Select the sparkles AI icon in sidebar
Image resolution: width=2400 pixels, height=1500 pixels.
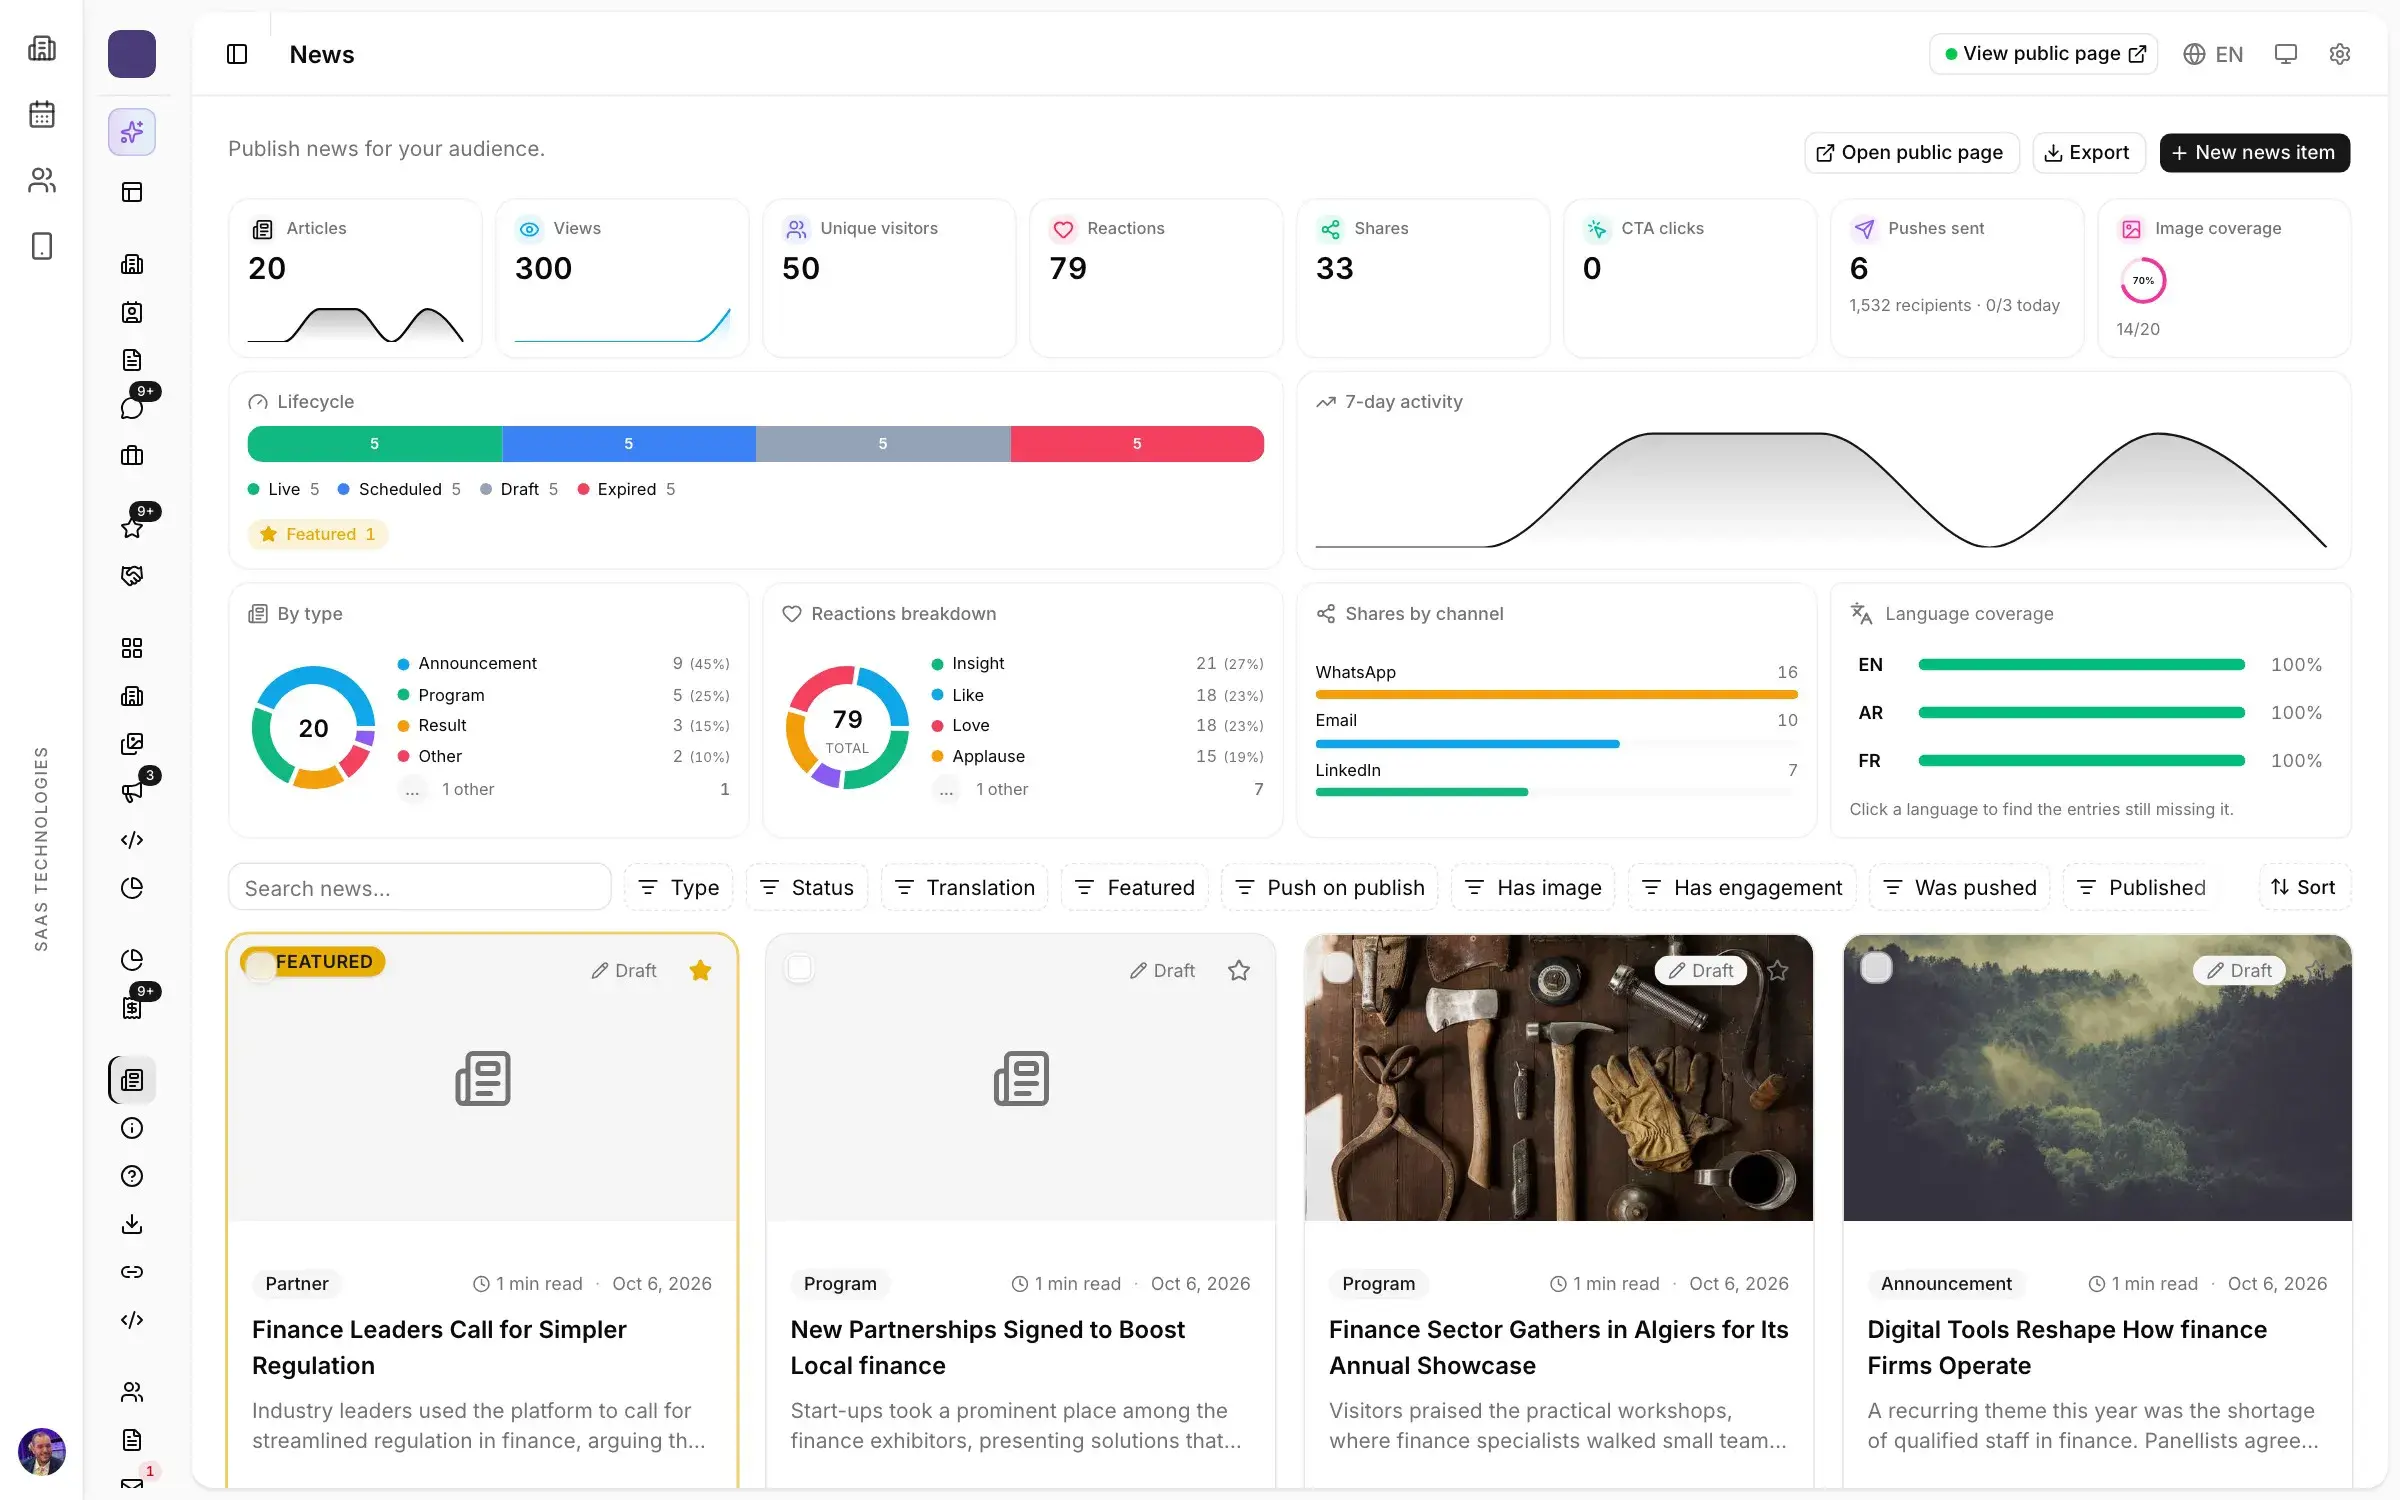132,132
